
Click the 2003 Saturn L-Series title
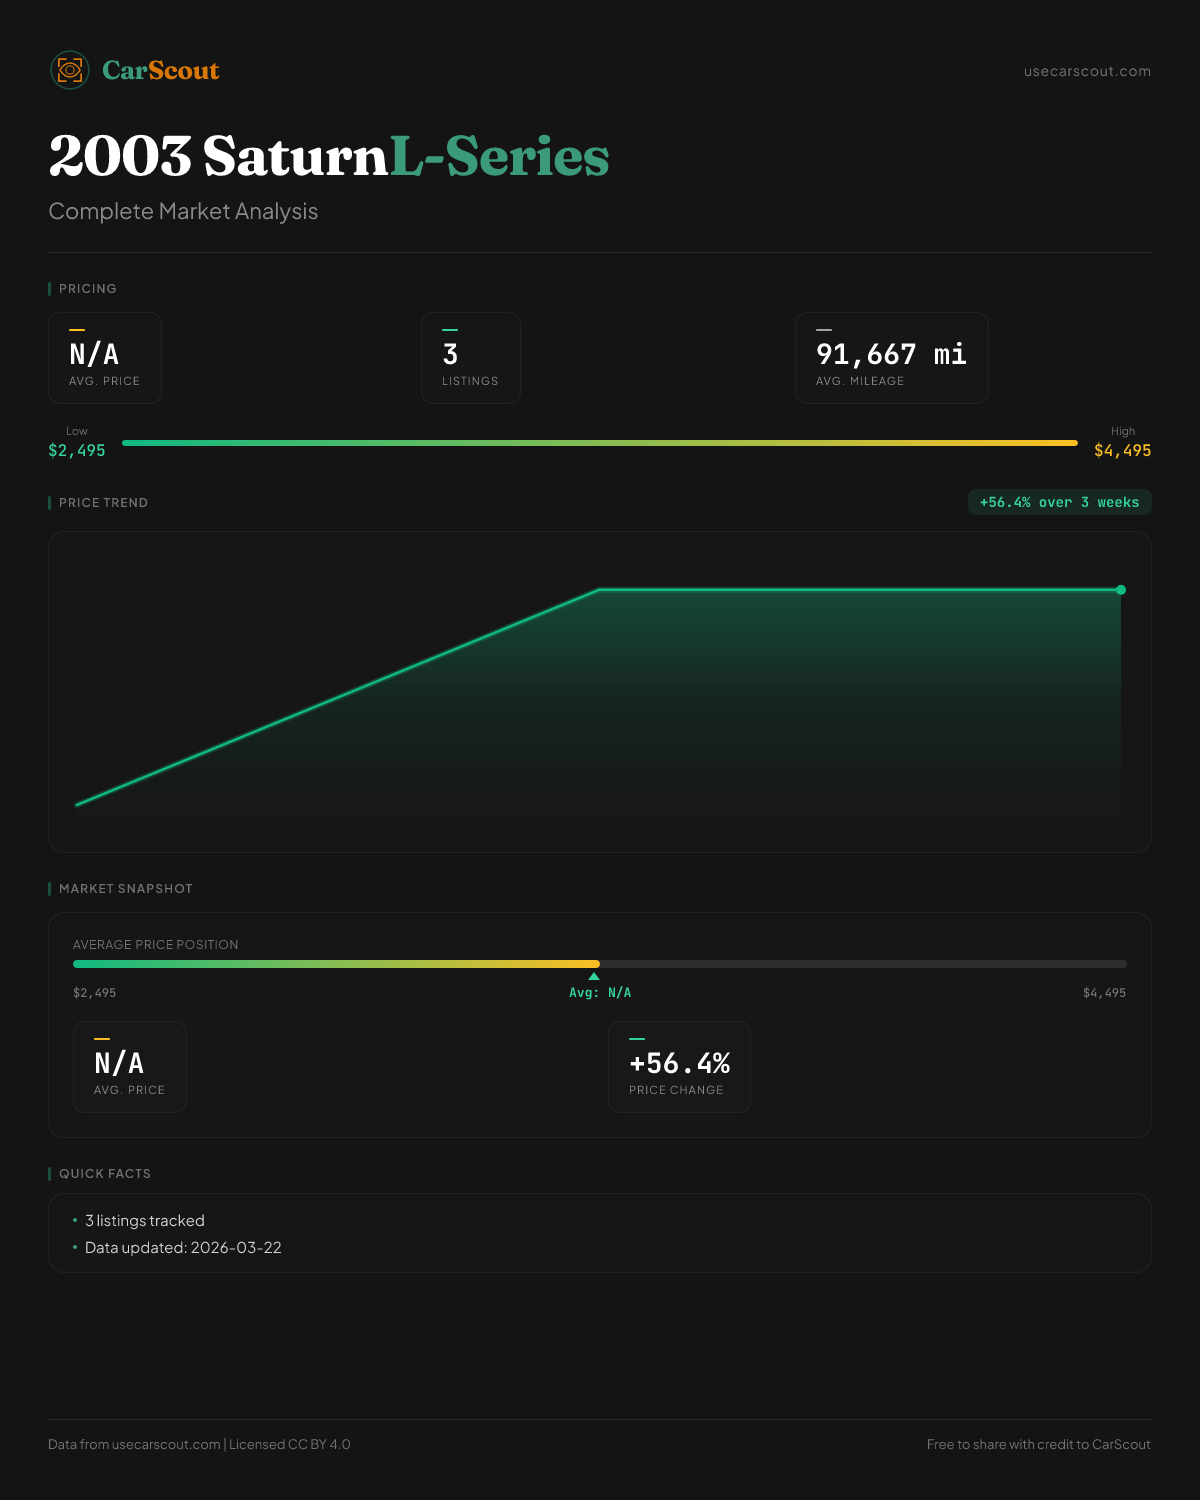point(329,157)
